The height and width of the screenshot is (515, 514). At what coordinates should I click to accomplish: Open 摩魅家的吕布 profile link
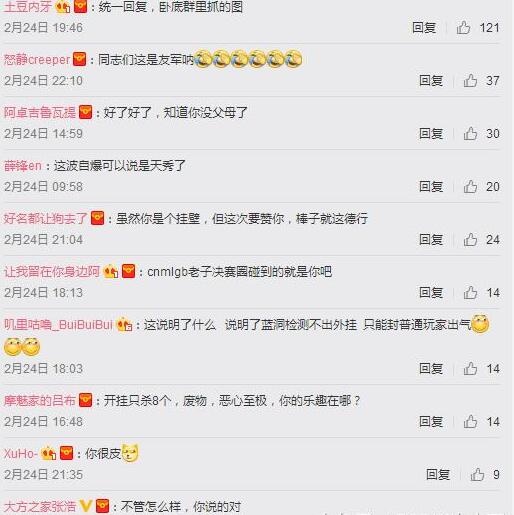(40, 400)
